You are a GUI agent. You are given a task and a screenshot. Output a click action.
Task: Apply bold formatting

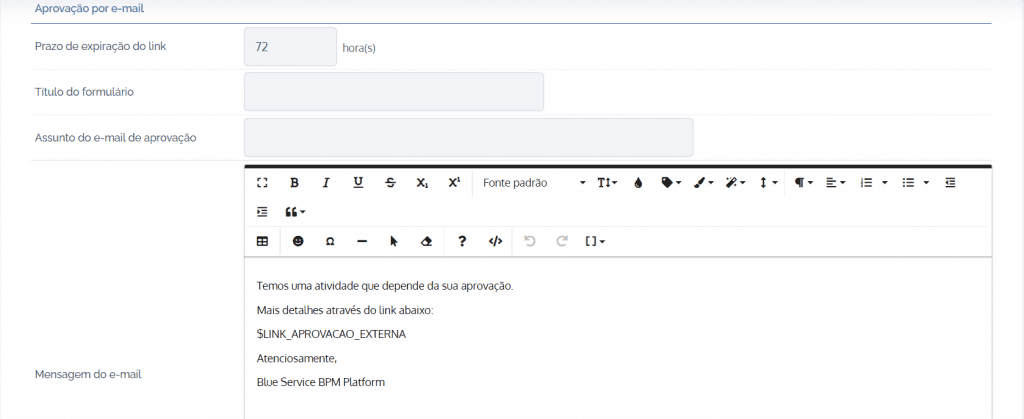tap(295, 183)
